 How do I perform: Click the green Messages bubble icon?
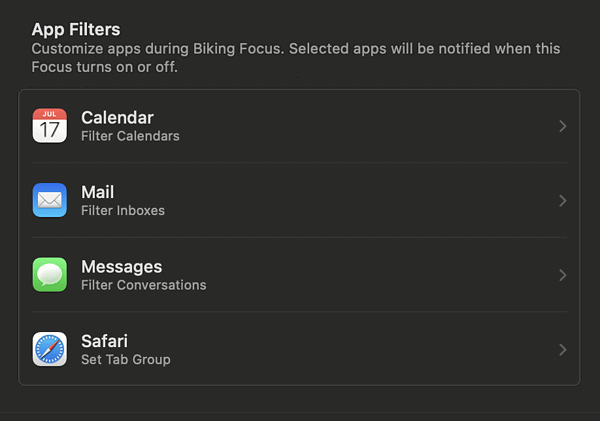pyautogui.click(x=50, y=275)
